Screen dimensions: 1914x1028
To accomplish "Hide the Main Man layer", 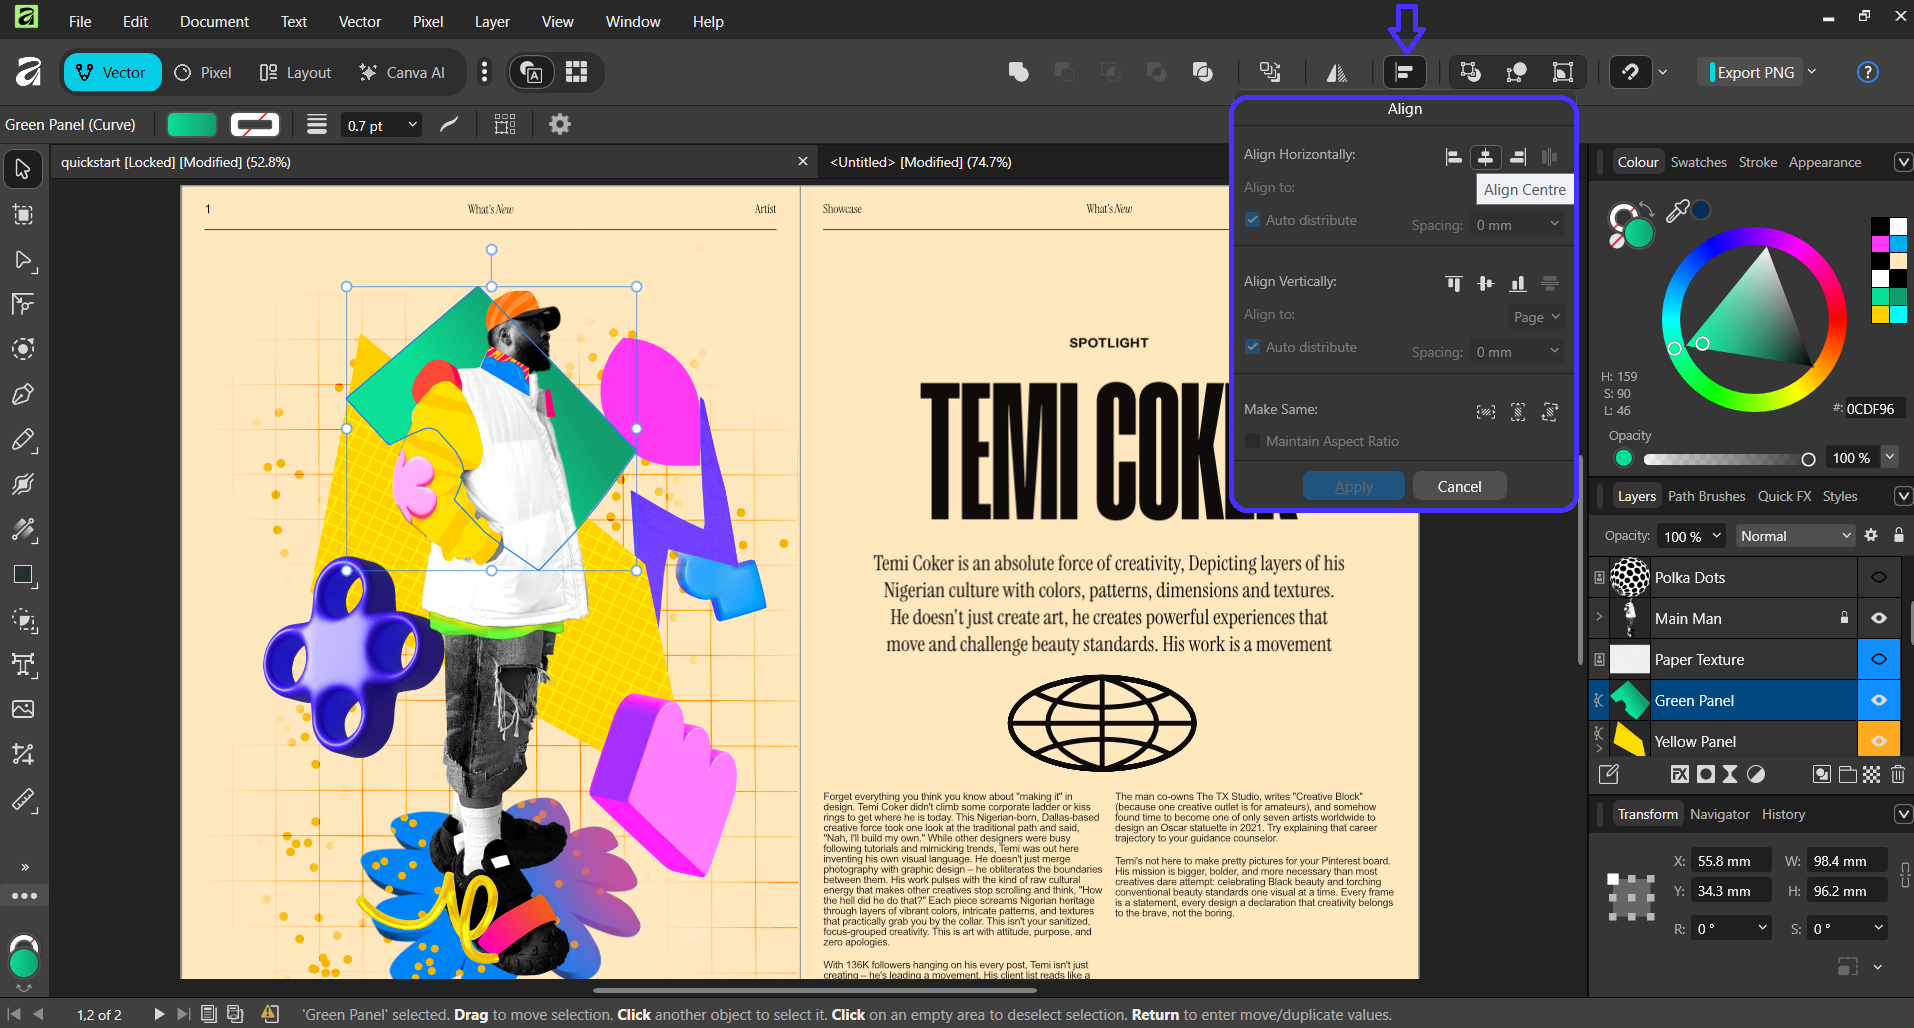I will coord(1878,618).
